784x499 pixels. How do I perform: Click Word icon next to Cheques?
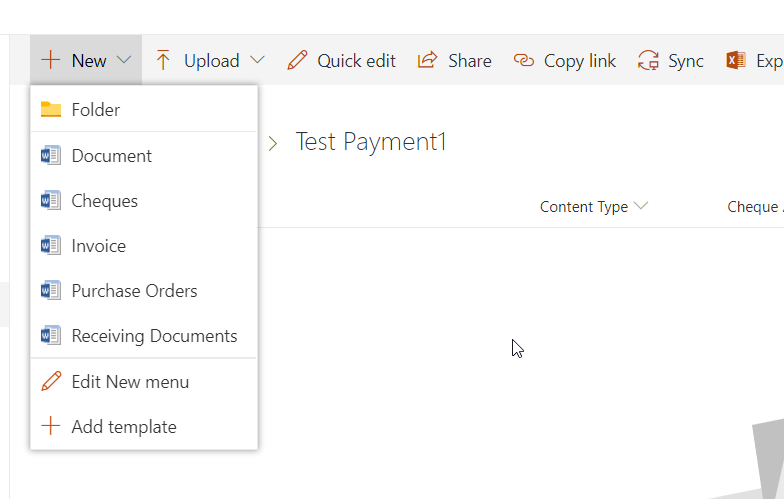coord(50,200)
